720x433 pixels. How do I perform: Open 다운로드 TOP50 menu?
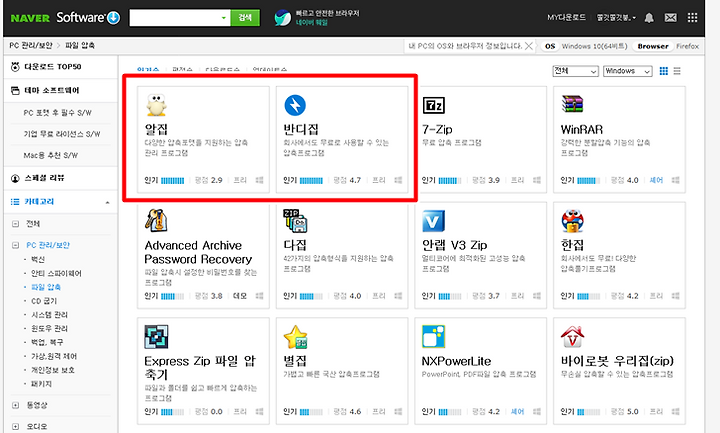[x=52, y=67]
